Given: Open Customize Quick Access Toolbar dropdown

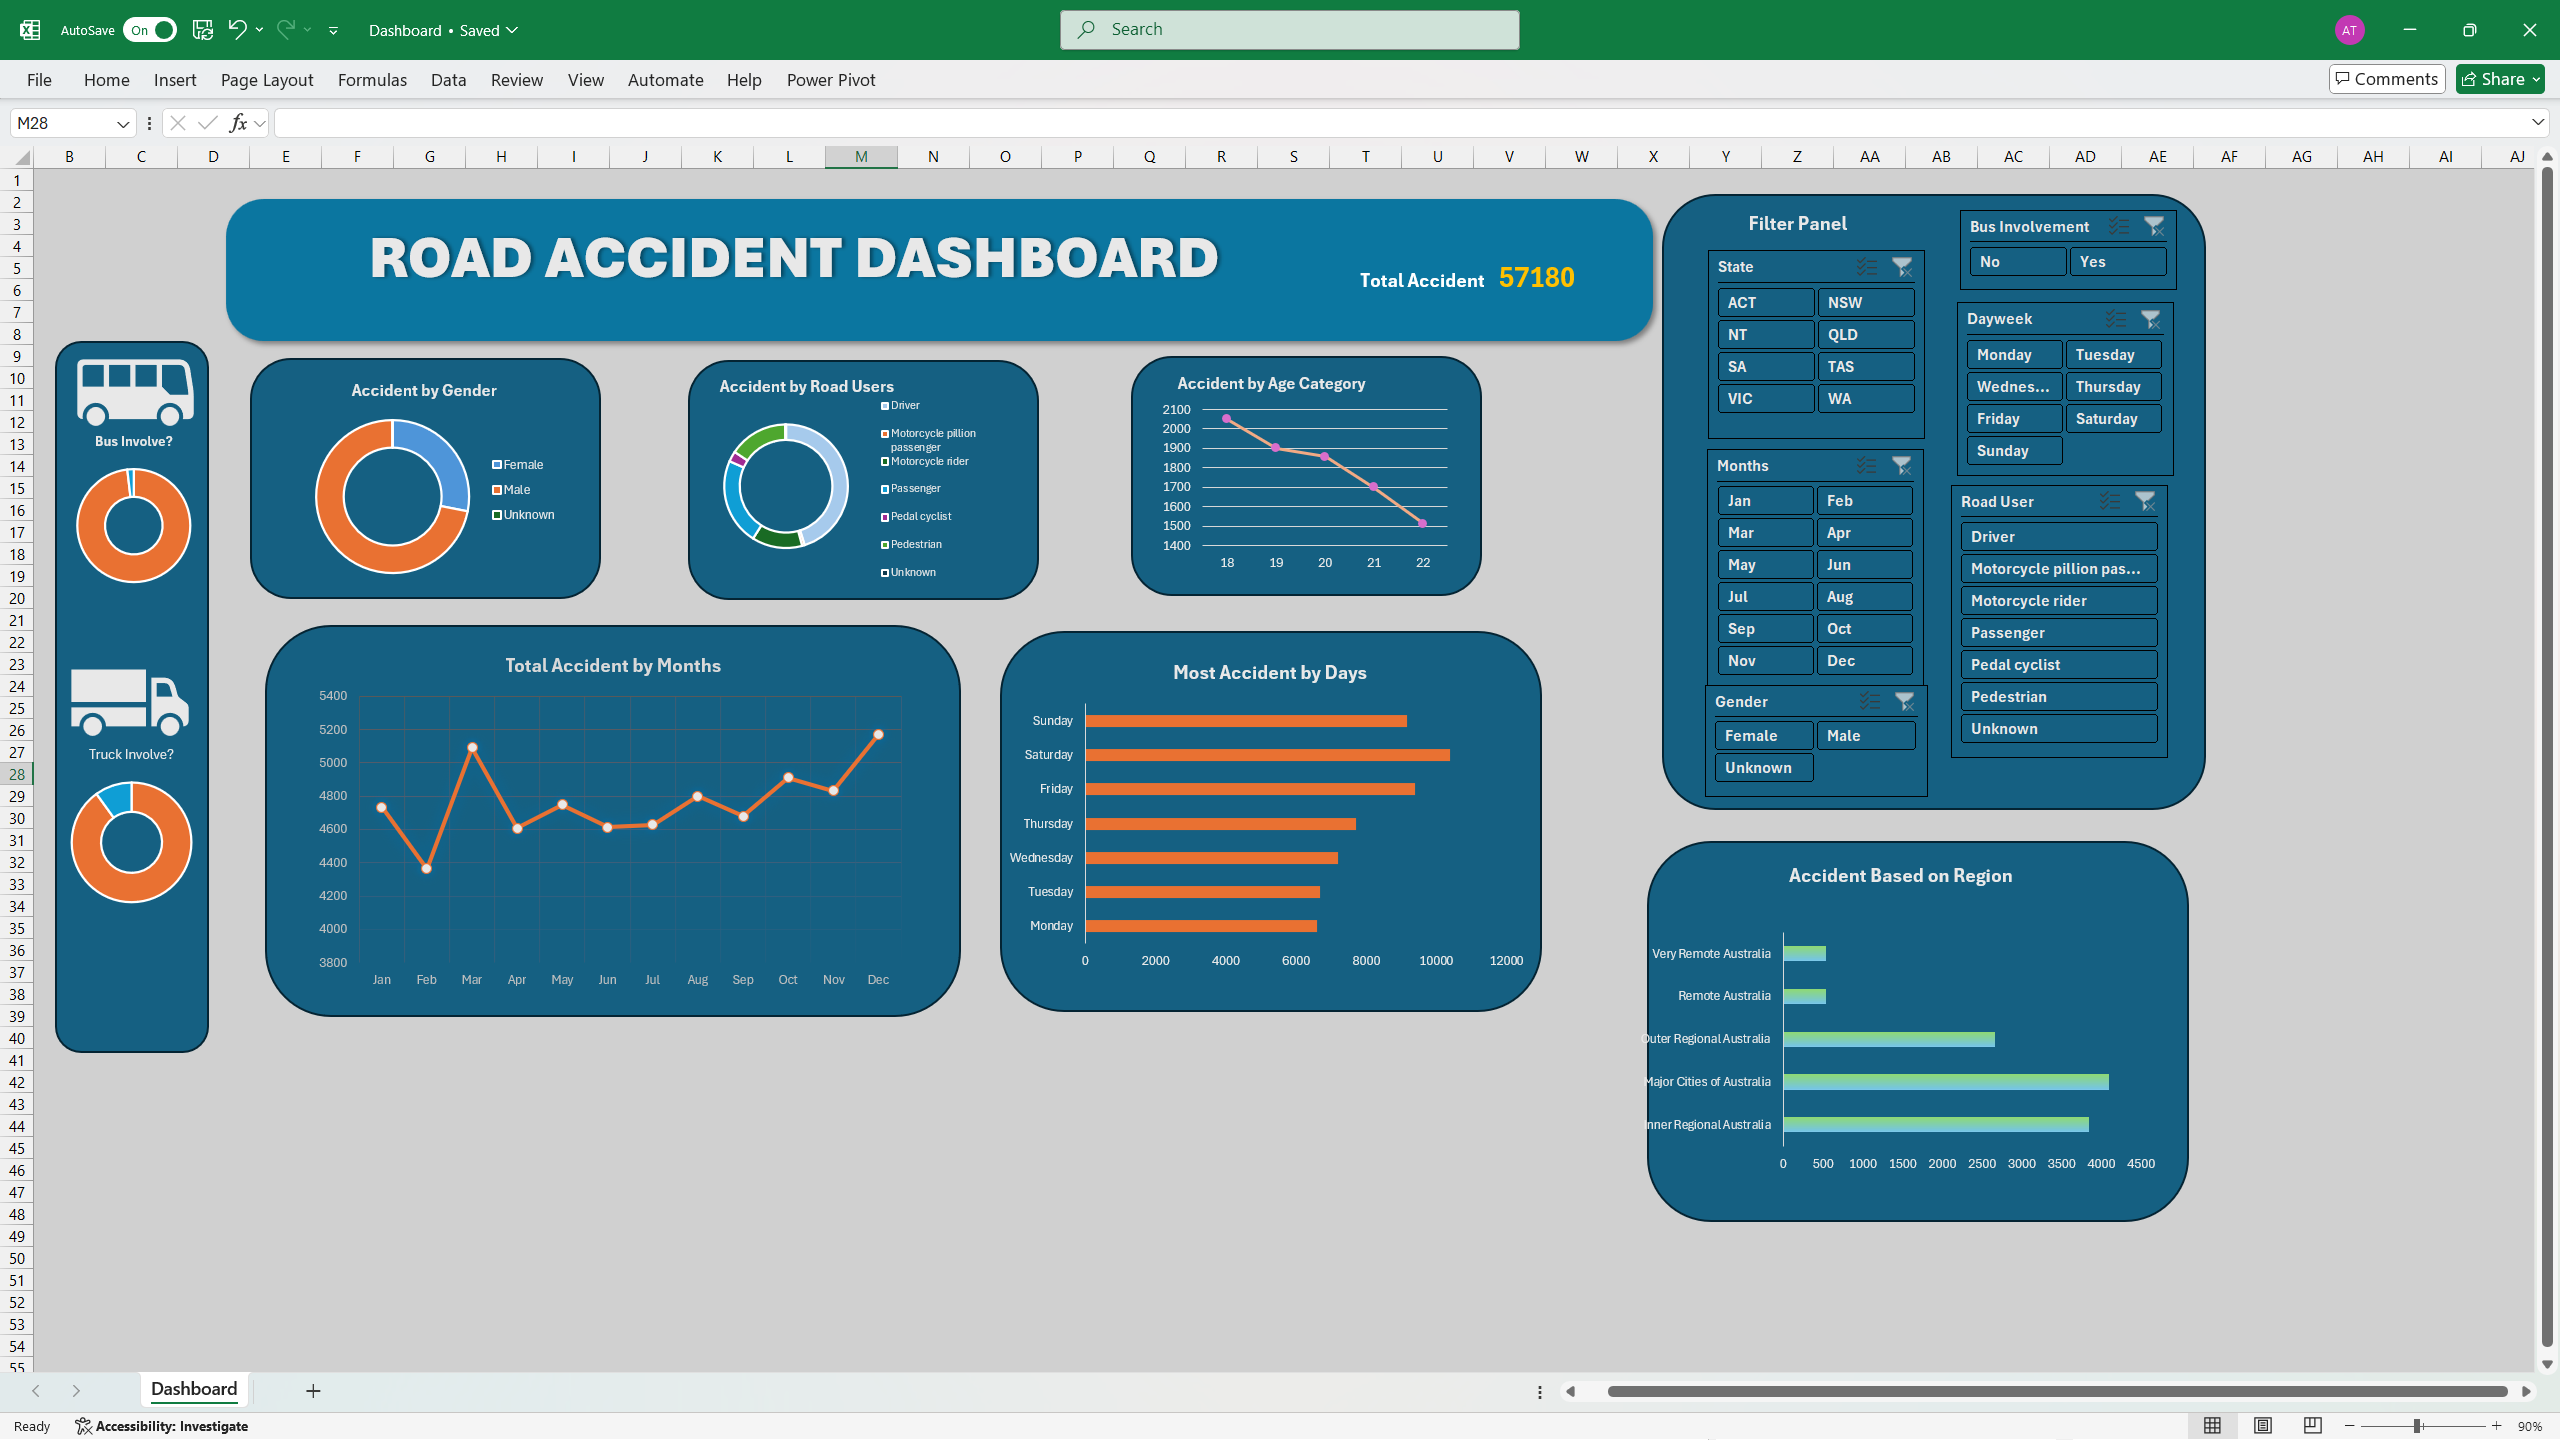Looking at the screenshot, I should click(x=334, y=31).
